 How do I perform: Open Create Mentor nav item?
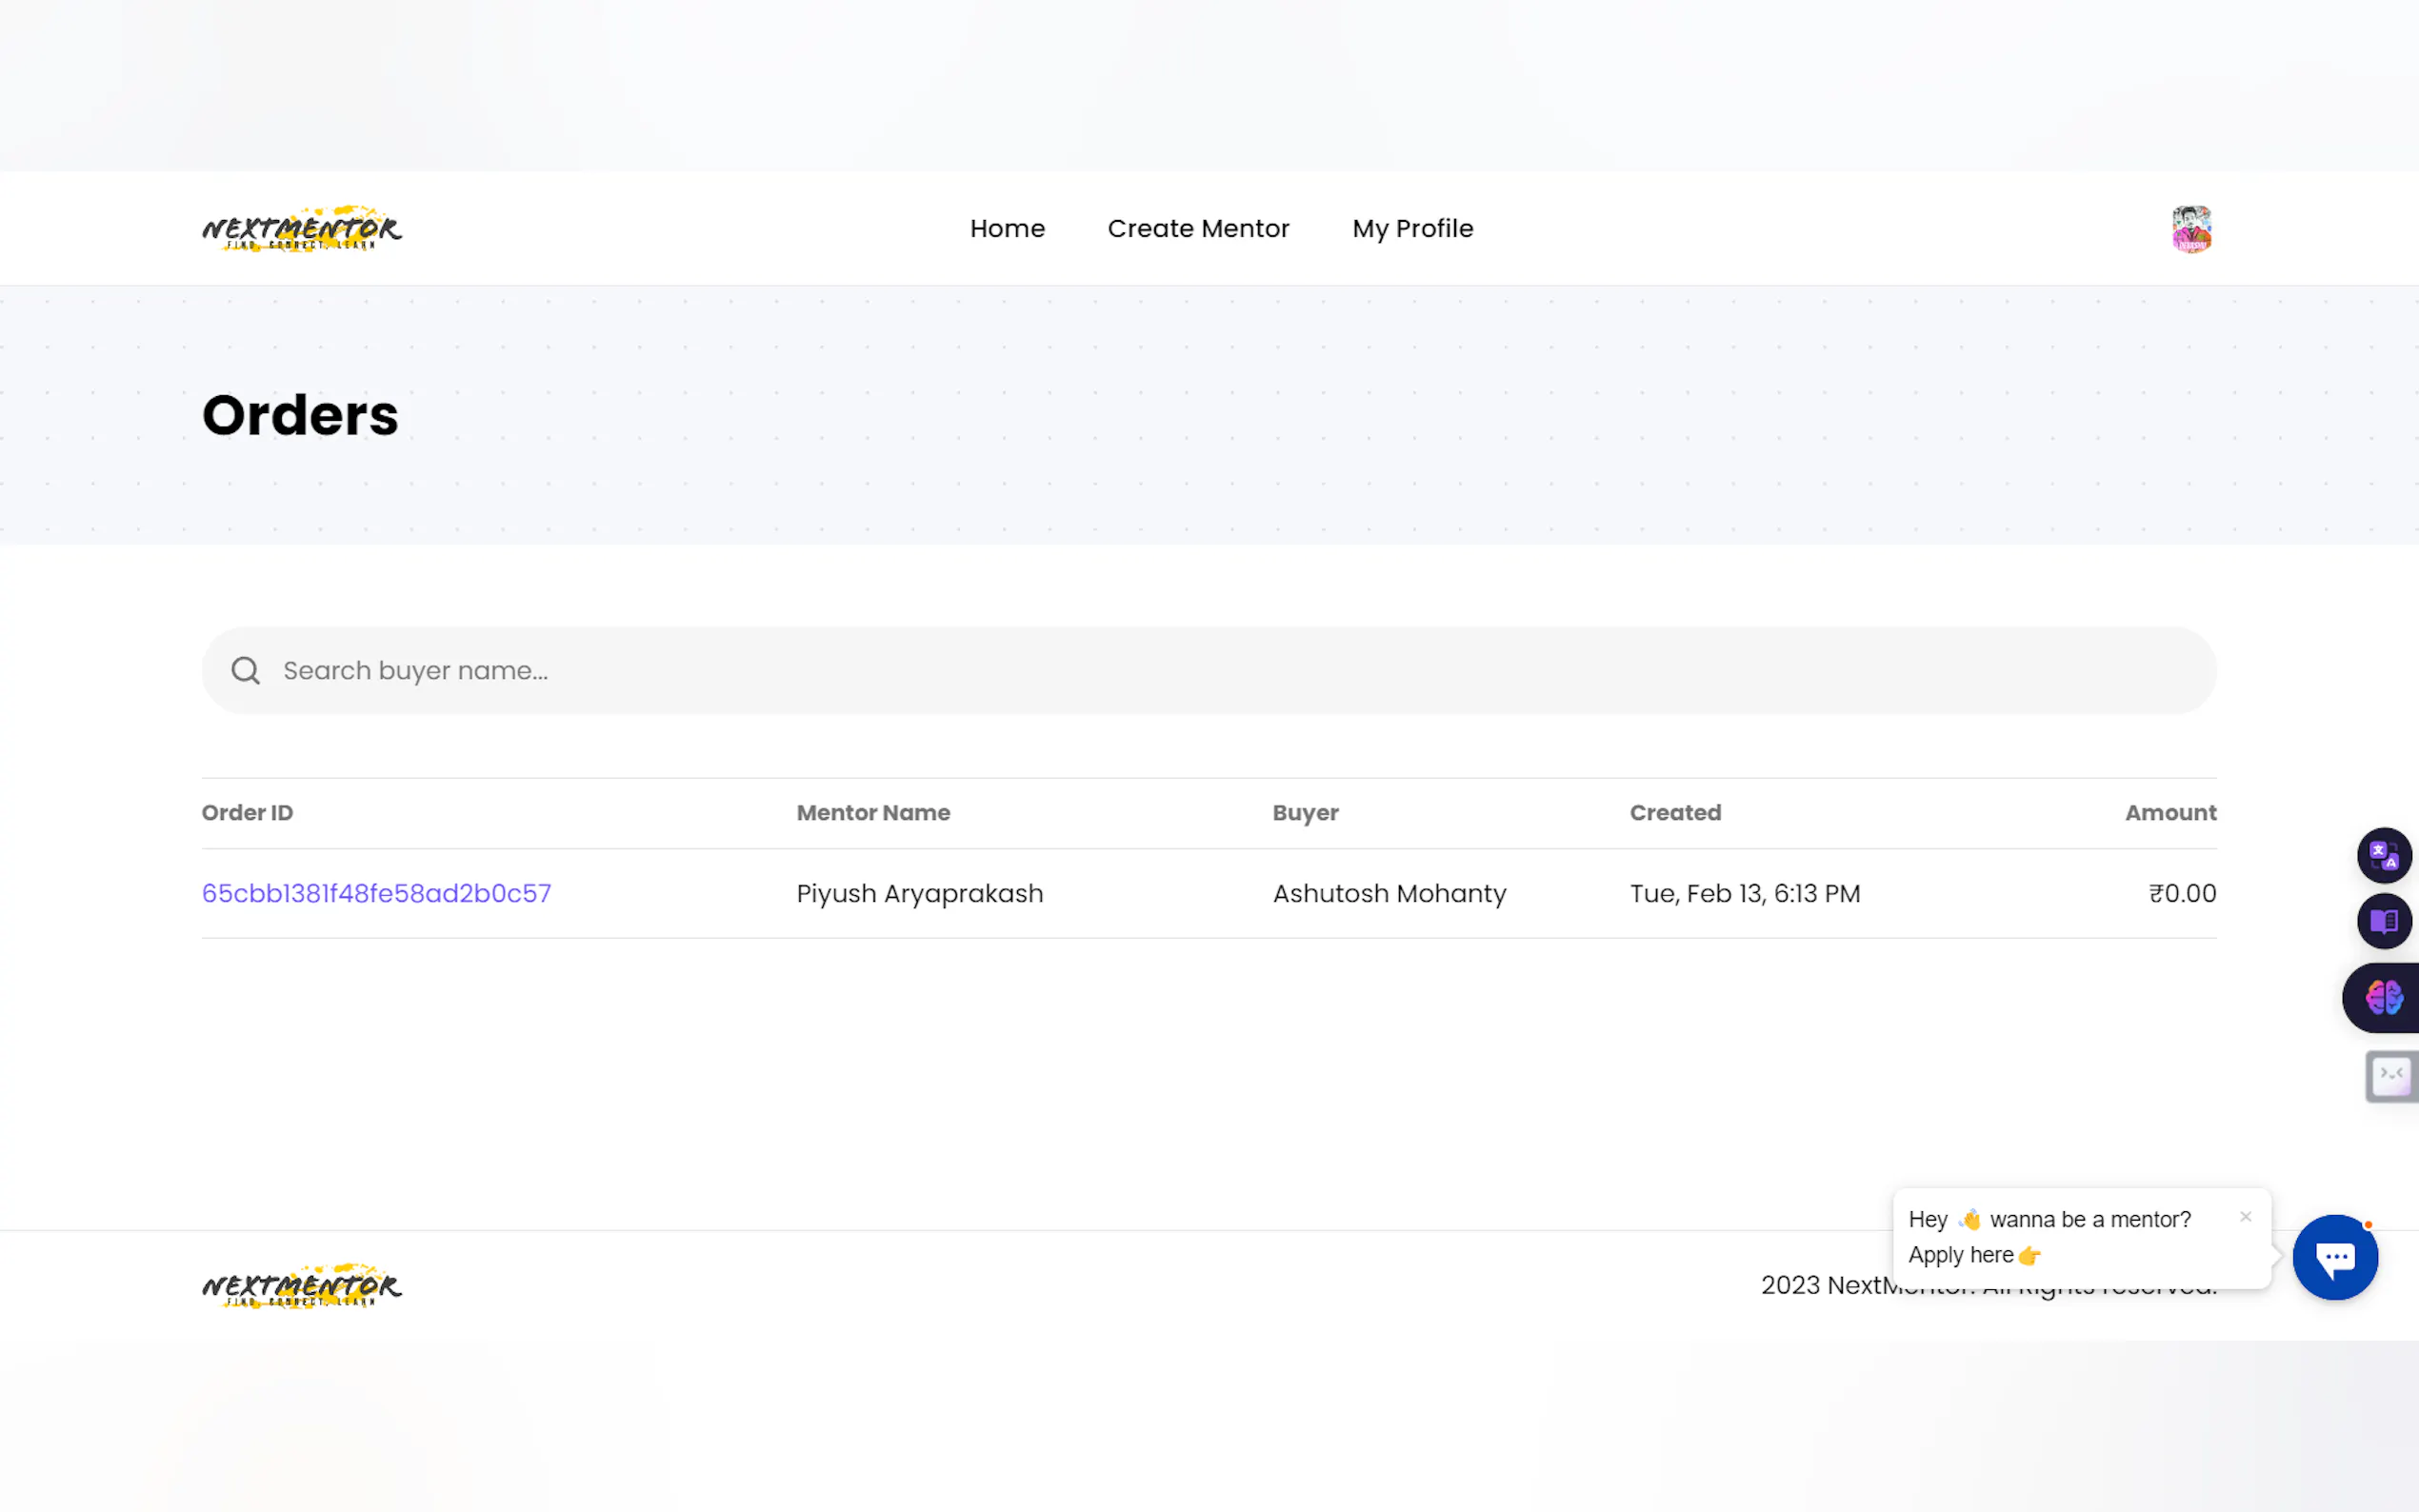[1198, 229]
